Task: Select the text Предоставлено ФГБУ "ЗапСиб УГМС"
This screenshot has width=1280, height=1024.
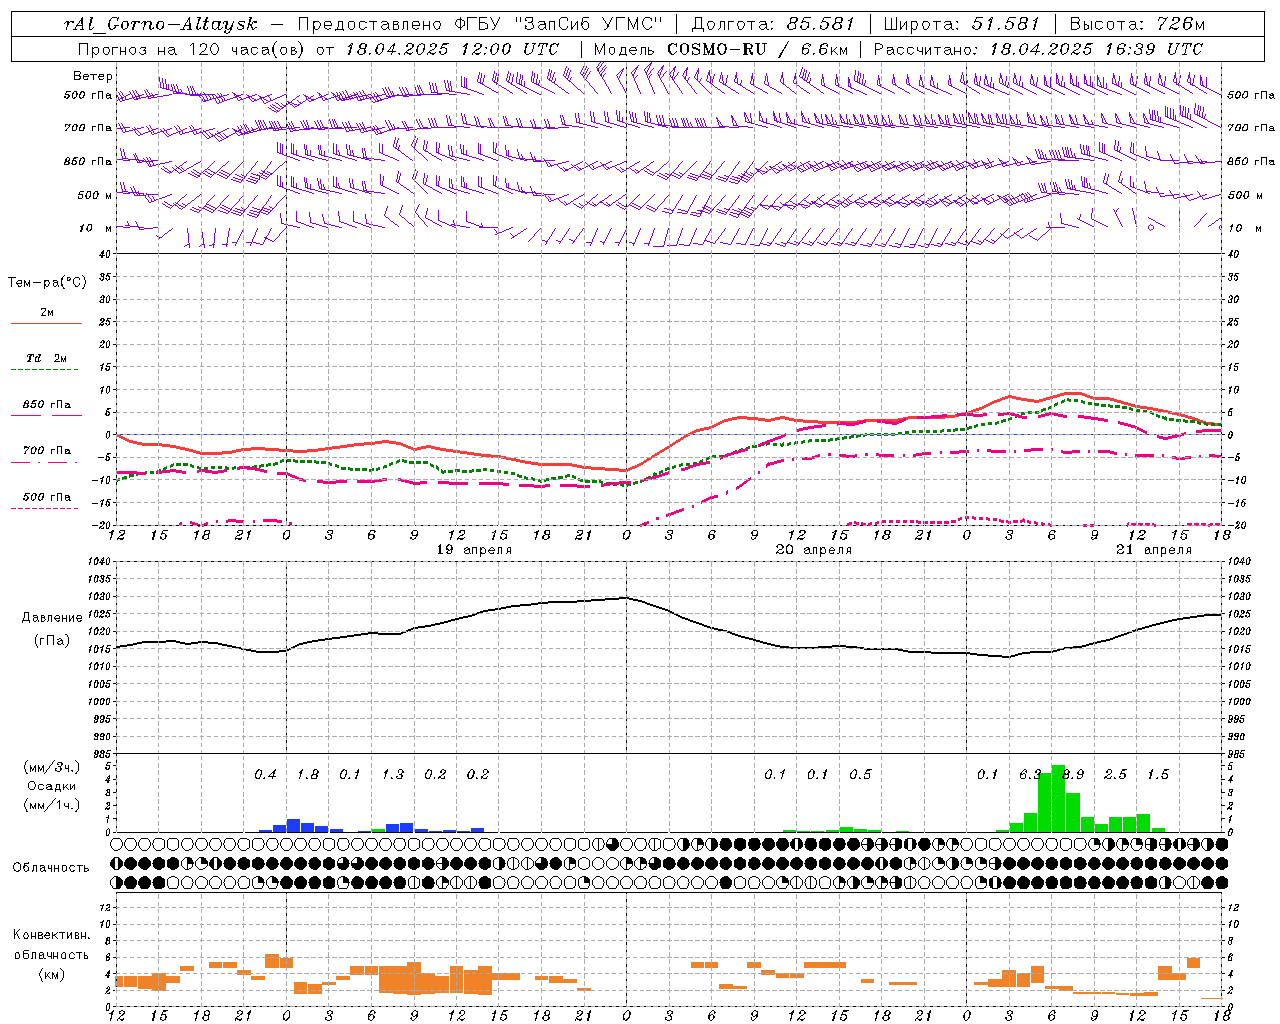Action: tap(481, 23)
